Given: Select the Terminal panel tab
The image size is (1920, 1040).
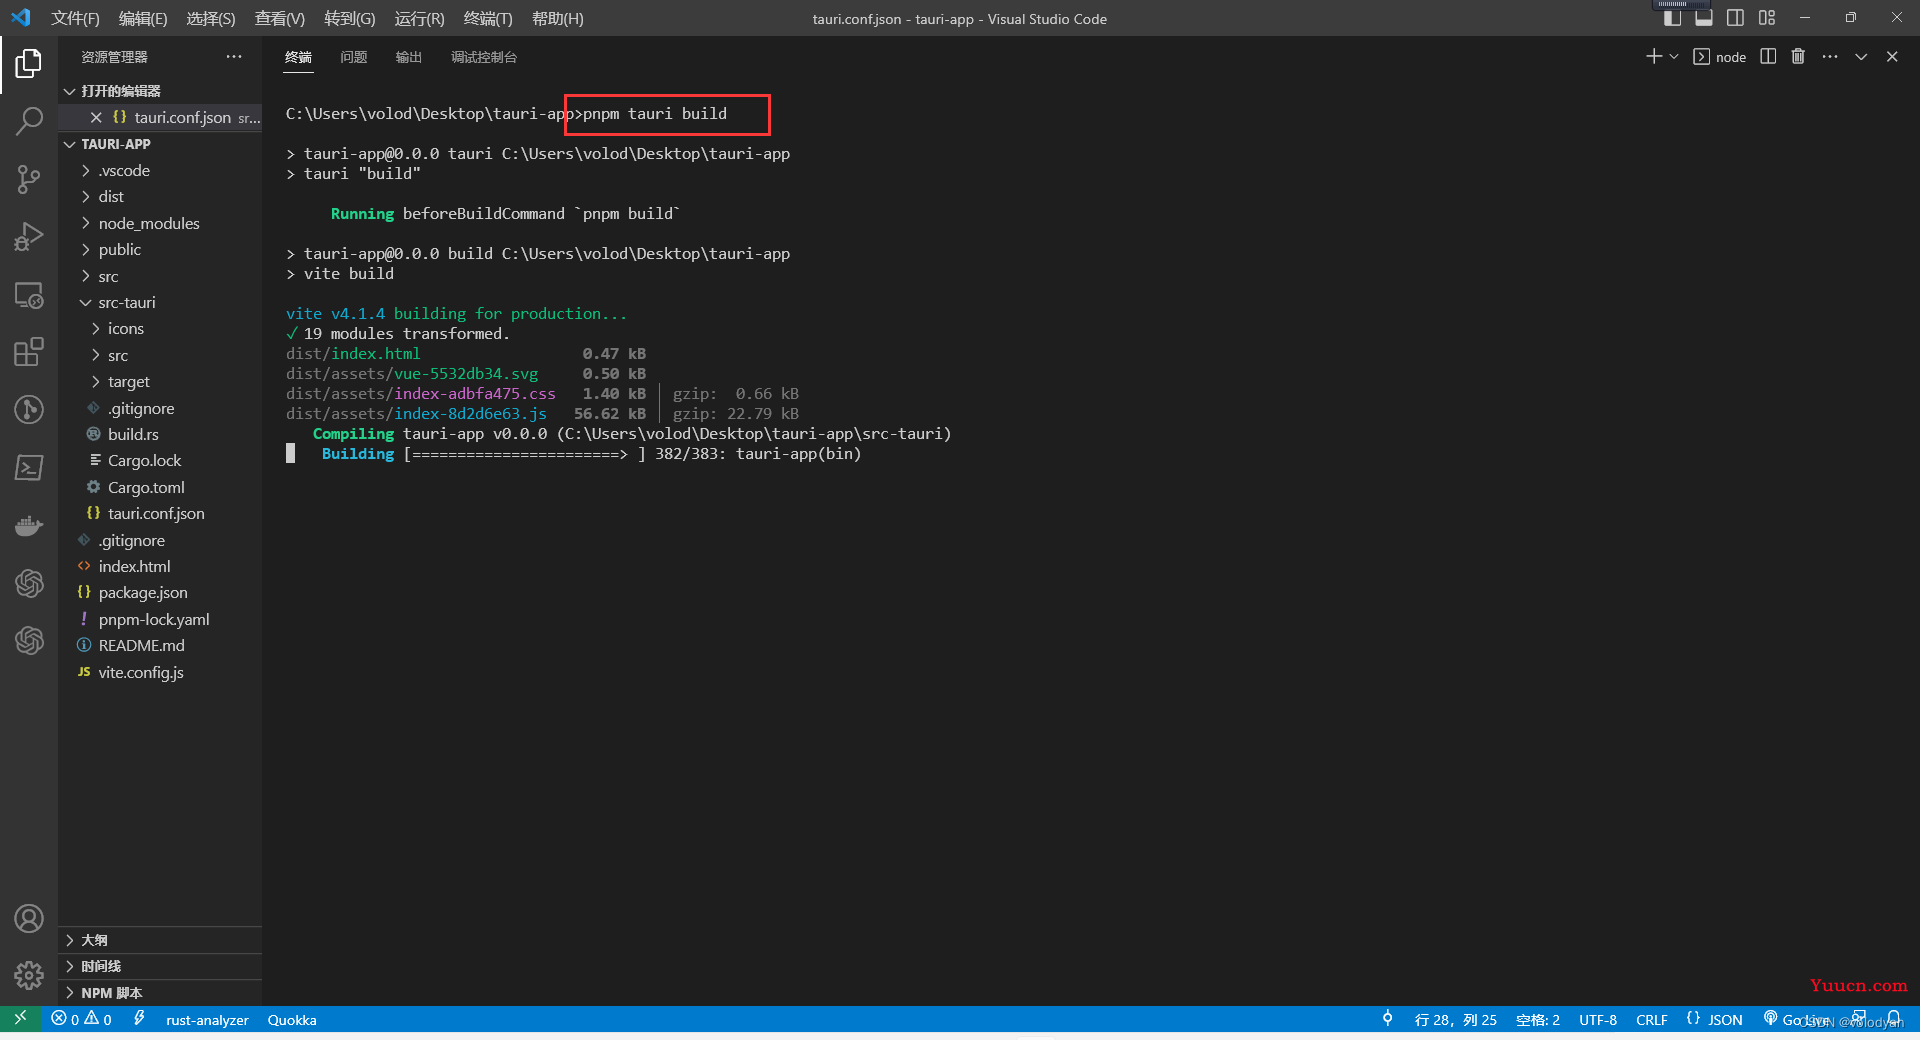Looking at the screenshot, I should click(x=298, y=57).
